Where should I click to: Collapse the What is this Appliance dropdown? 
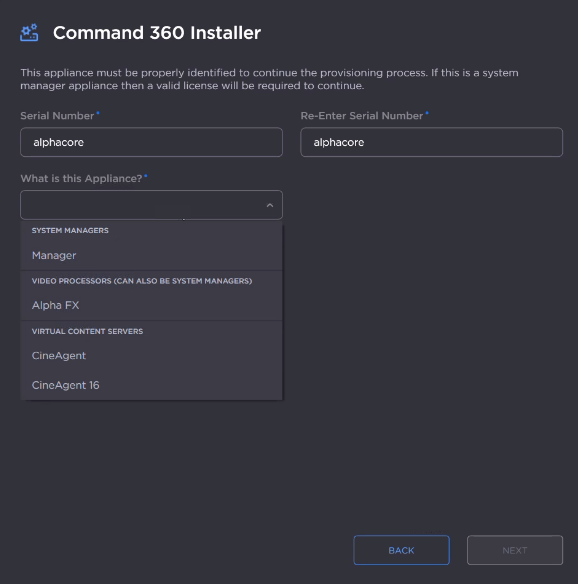point(151,205)
